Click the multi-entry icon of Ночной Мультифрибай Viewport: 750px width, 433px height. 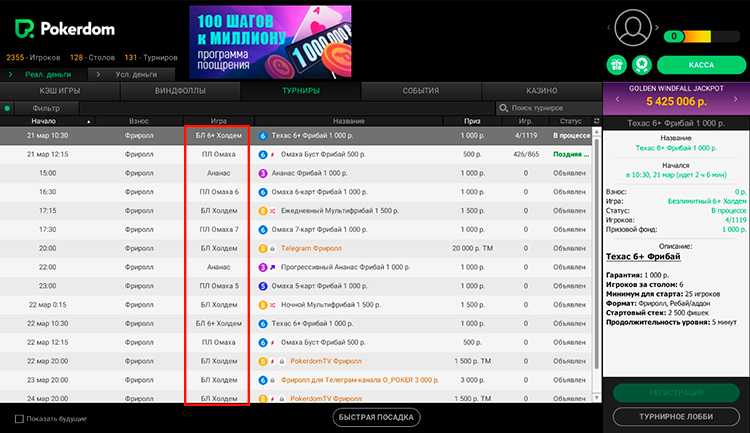273,305
